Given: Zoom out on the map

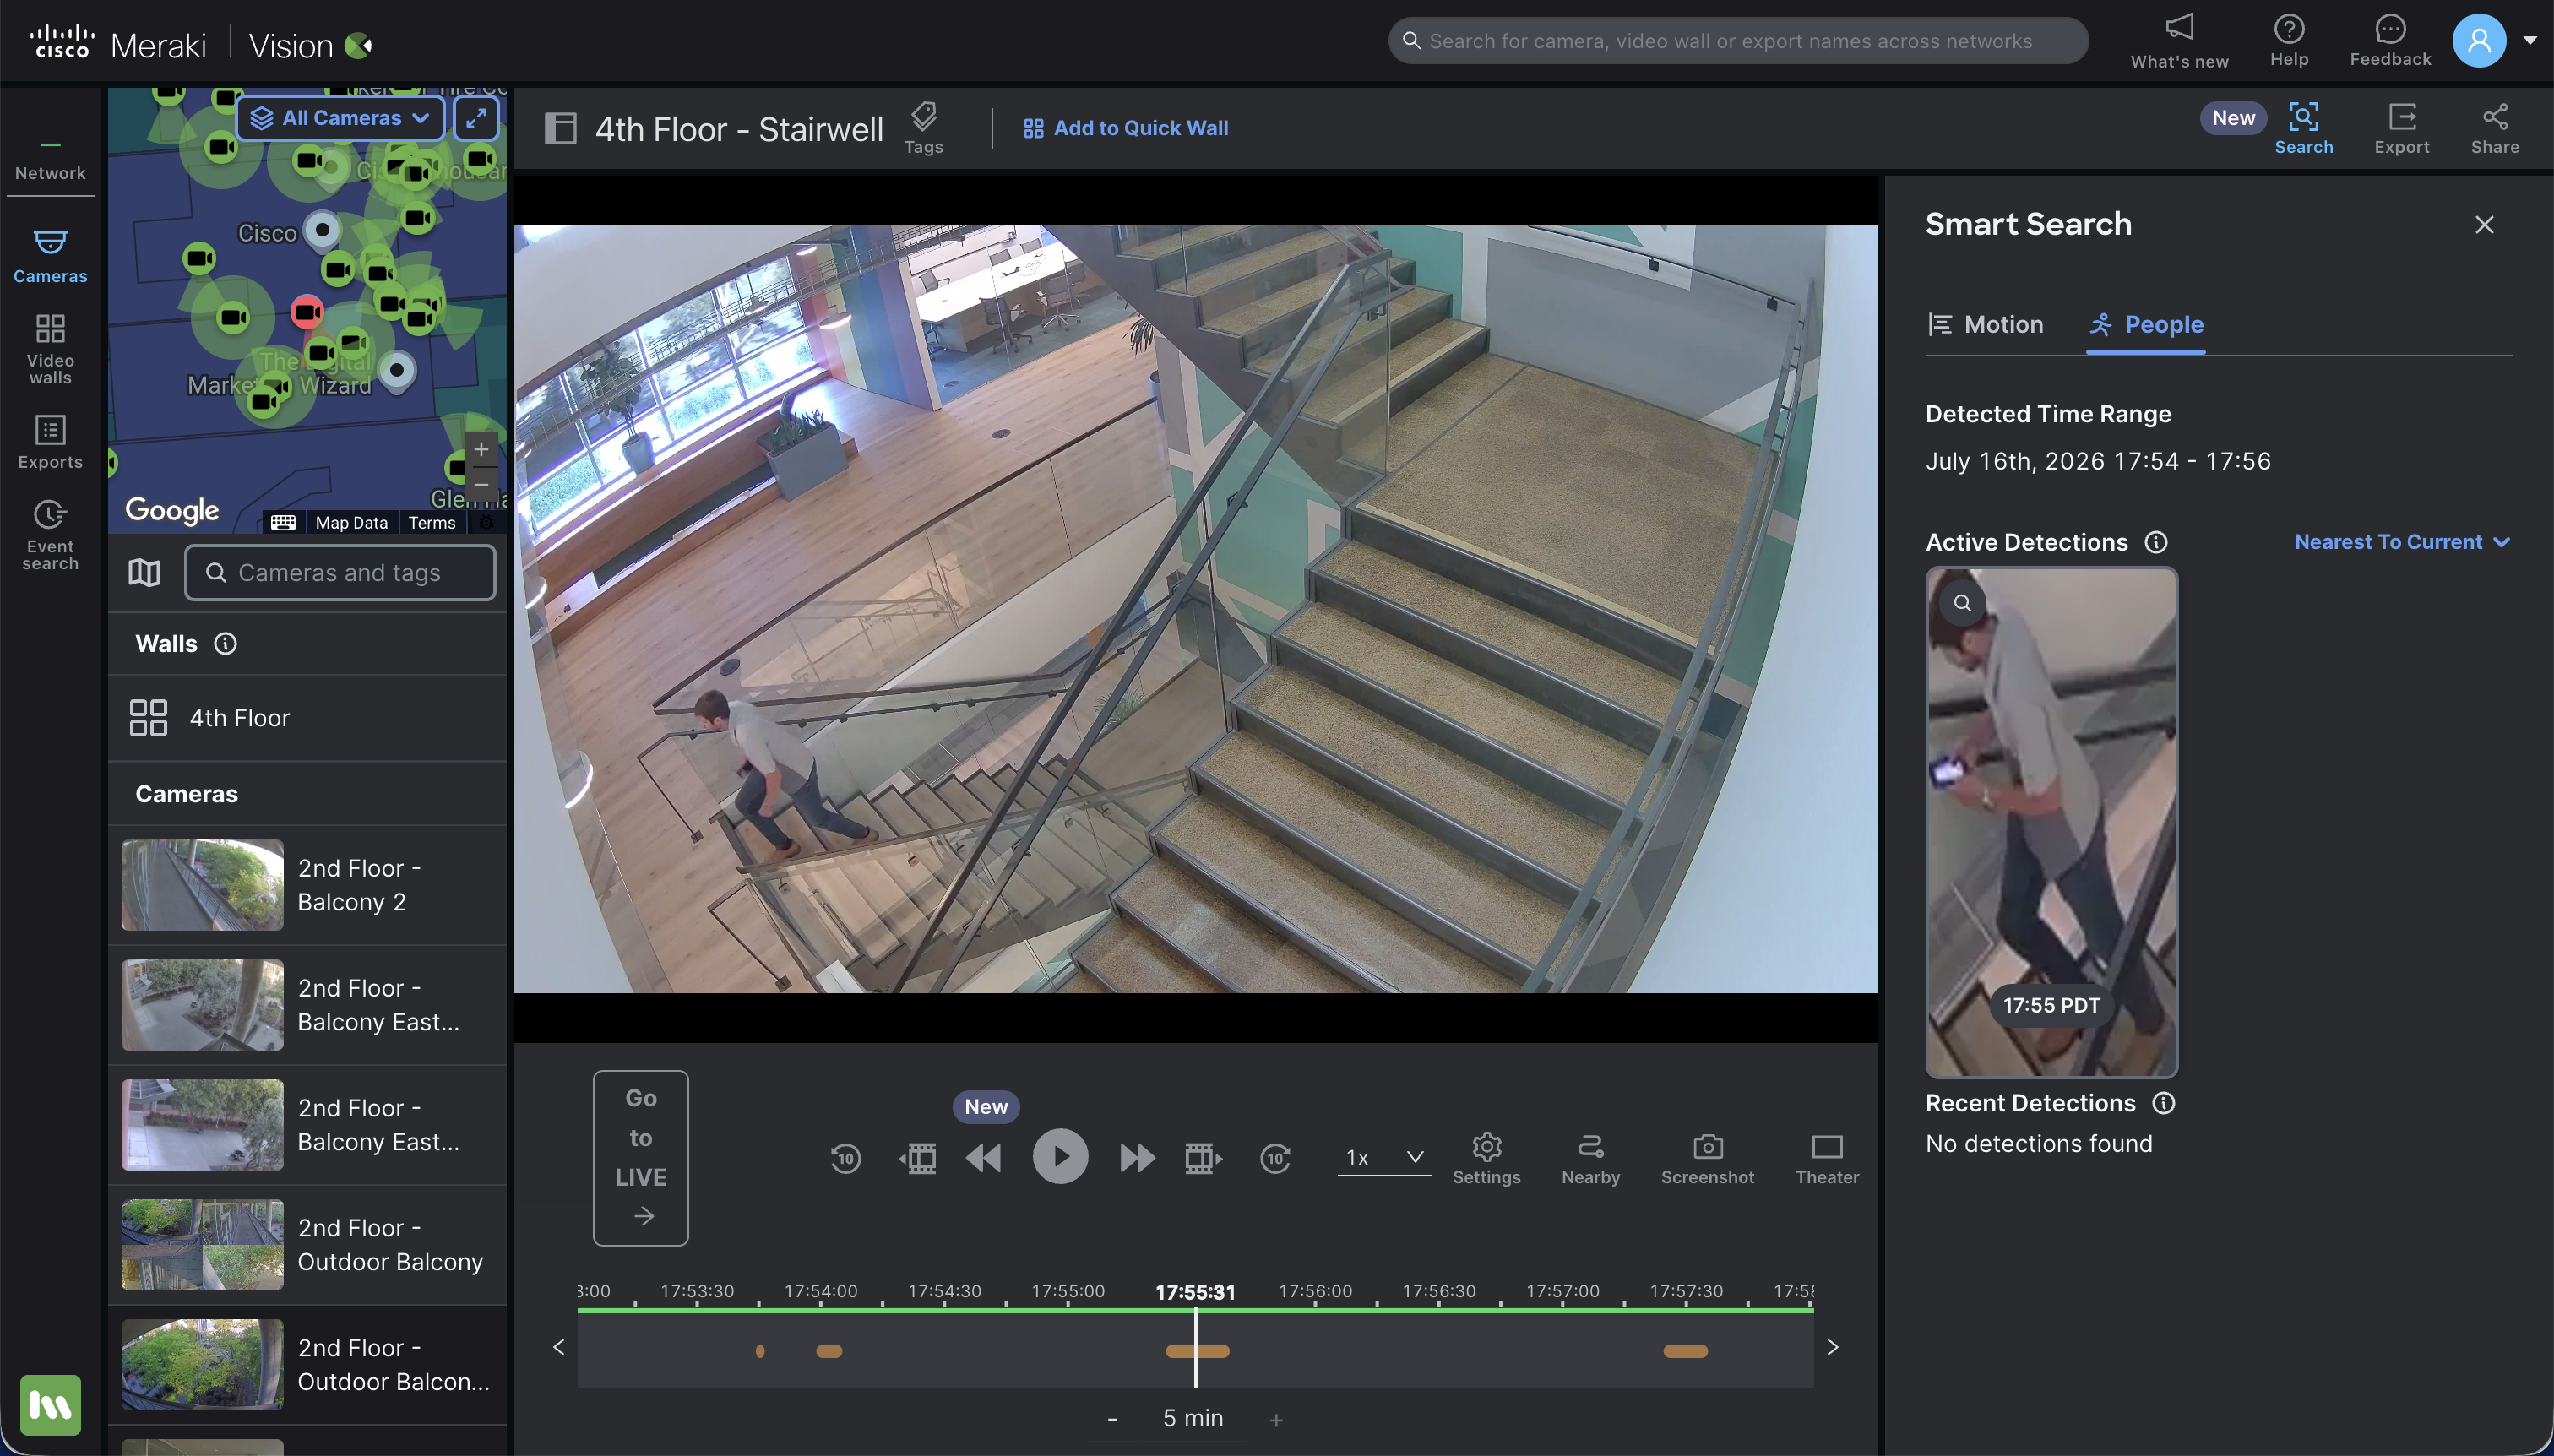Looking at the screenshot, I should tap(481, 485).
